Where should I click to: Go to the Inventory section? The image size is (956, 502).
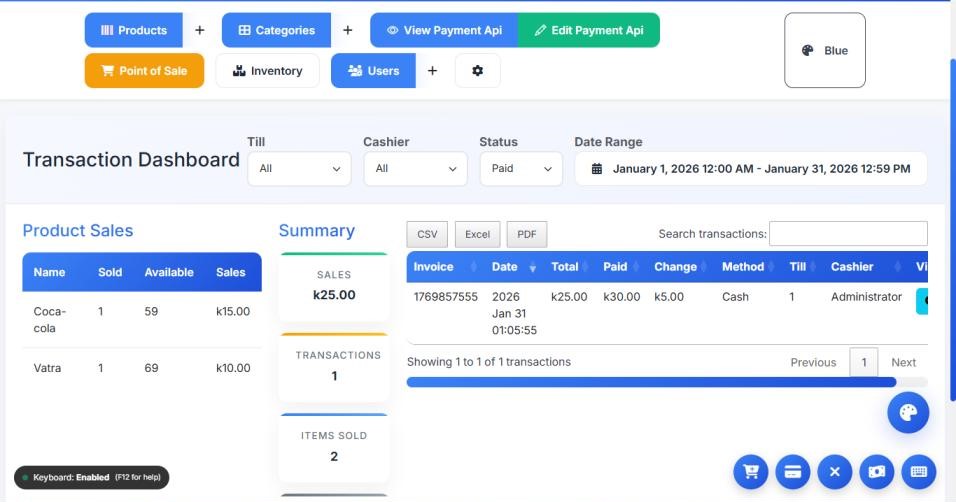[267, 71]
